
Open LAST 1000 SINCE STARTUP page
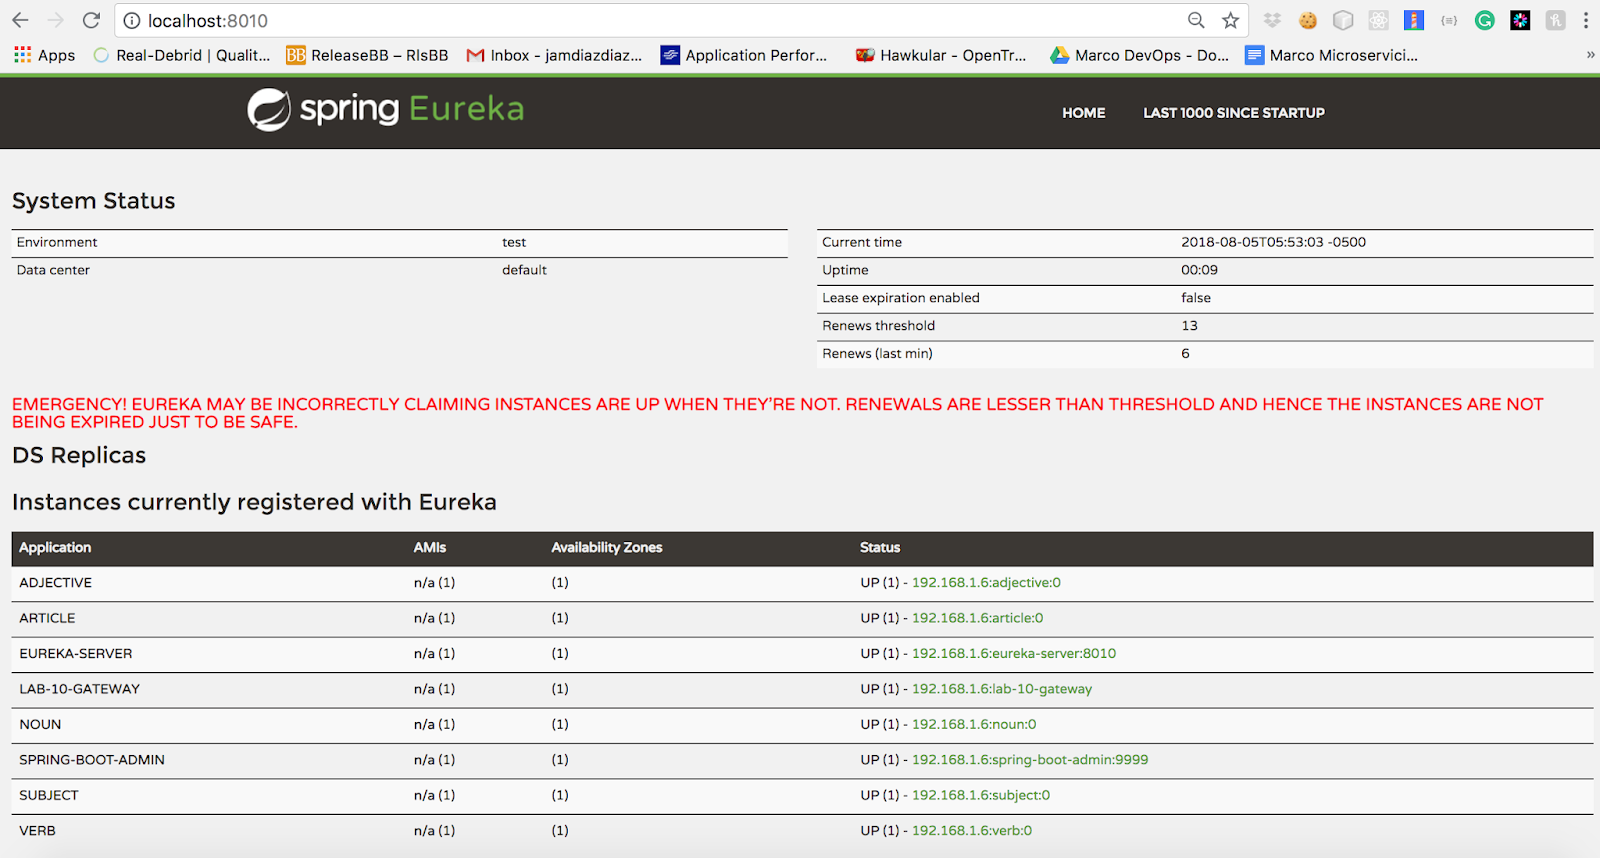pos(1234,113)
